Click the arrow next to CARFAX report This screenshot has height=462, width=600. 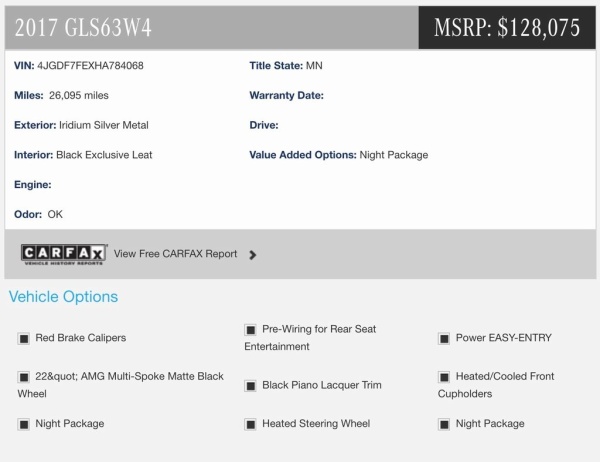pos(253,255)
